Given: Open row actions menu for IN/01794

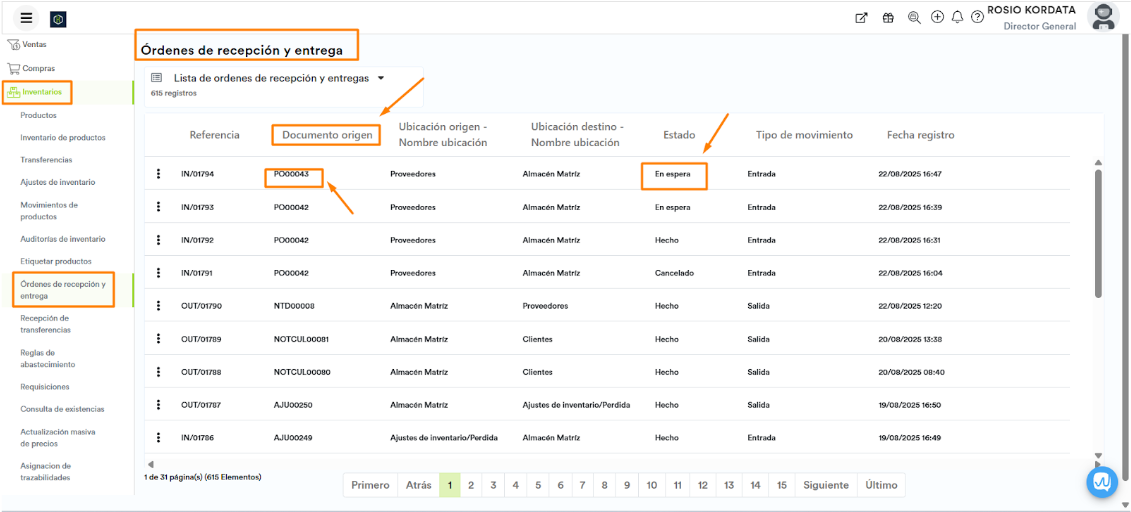Looking at the screenshot, I should pos(158,174).
